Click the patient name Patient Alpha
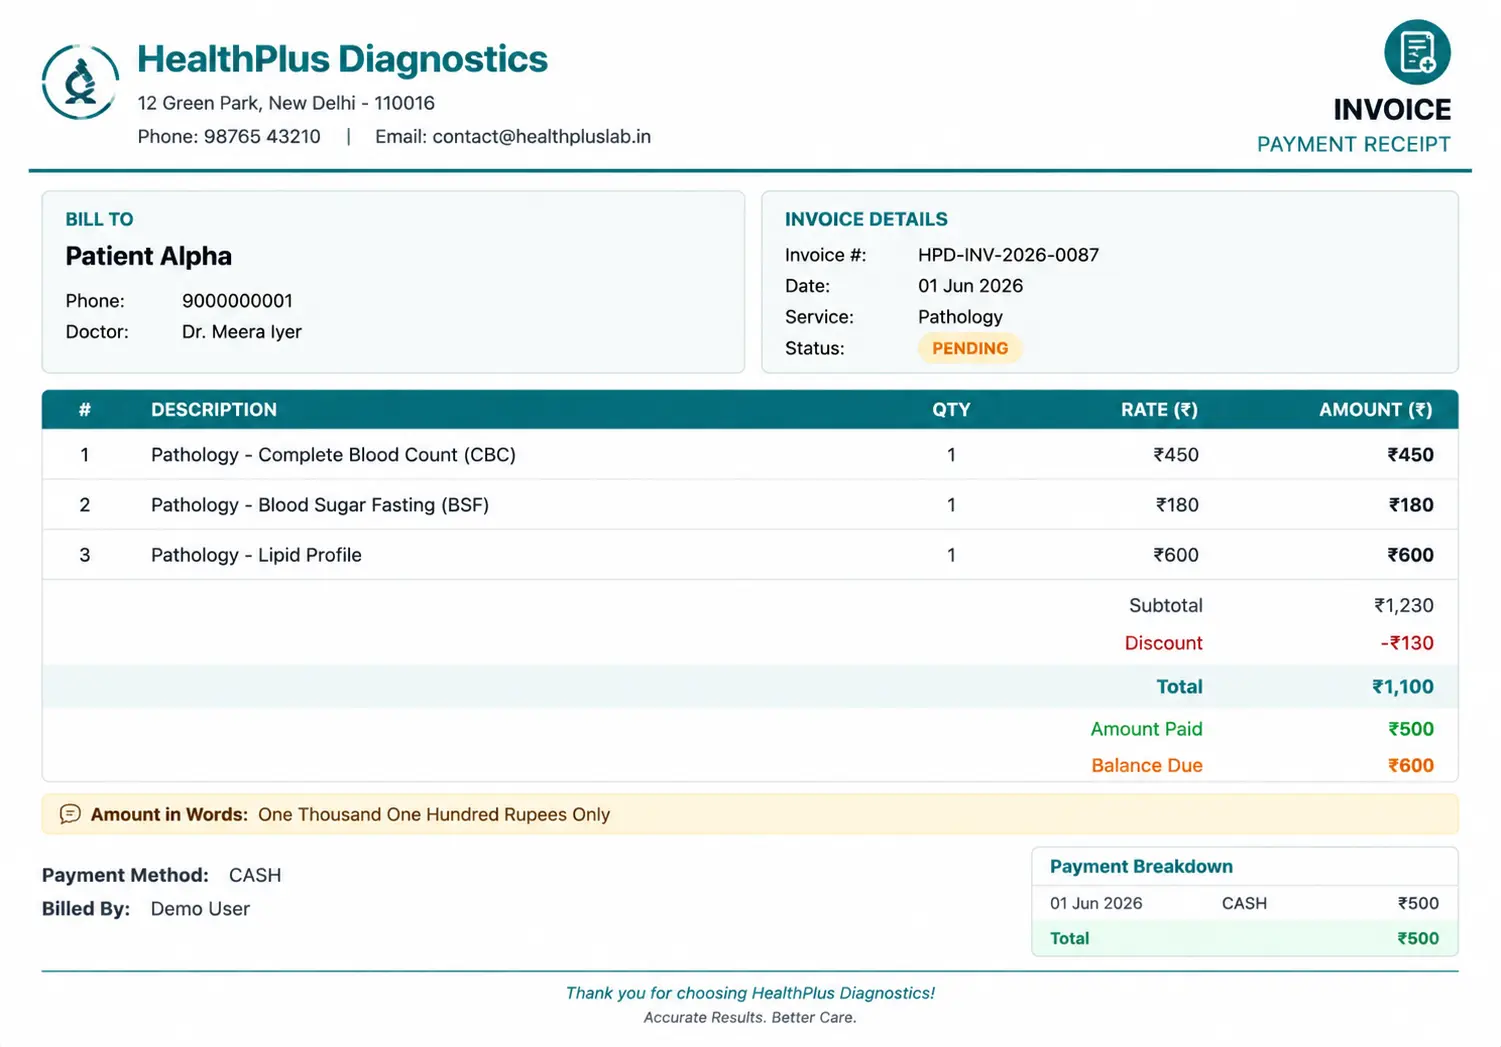 pyautogui.click(x=149, y=256)
